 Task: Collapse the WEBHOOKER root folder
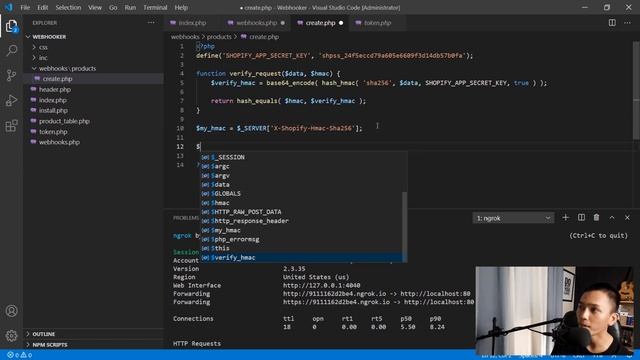pyautogui.click(x=94, y=37)
